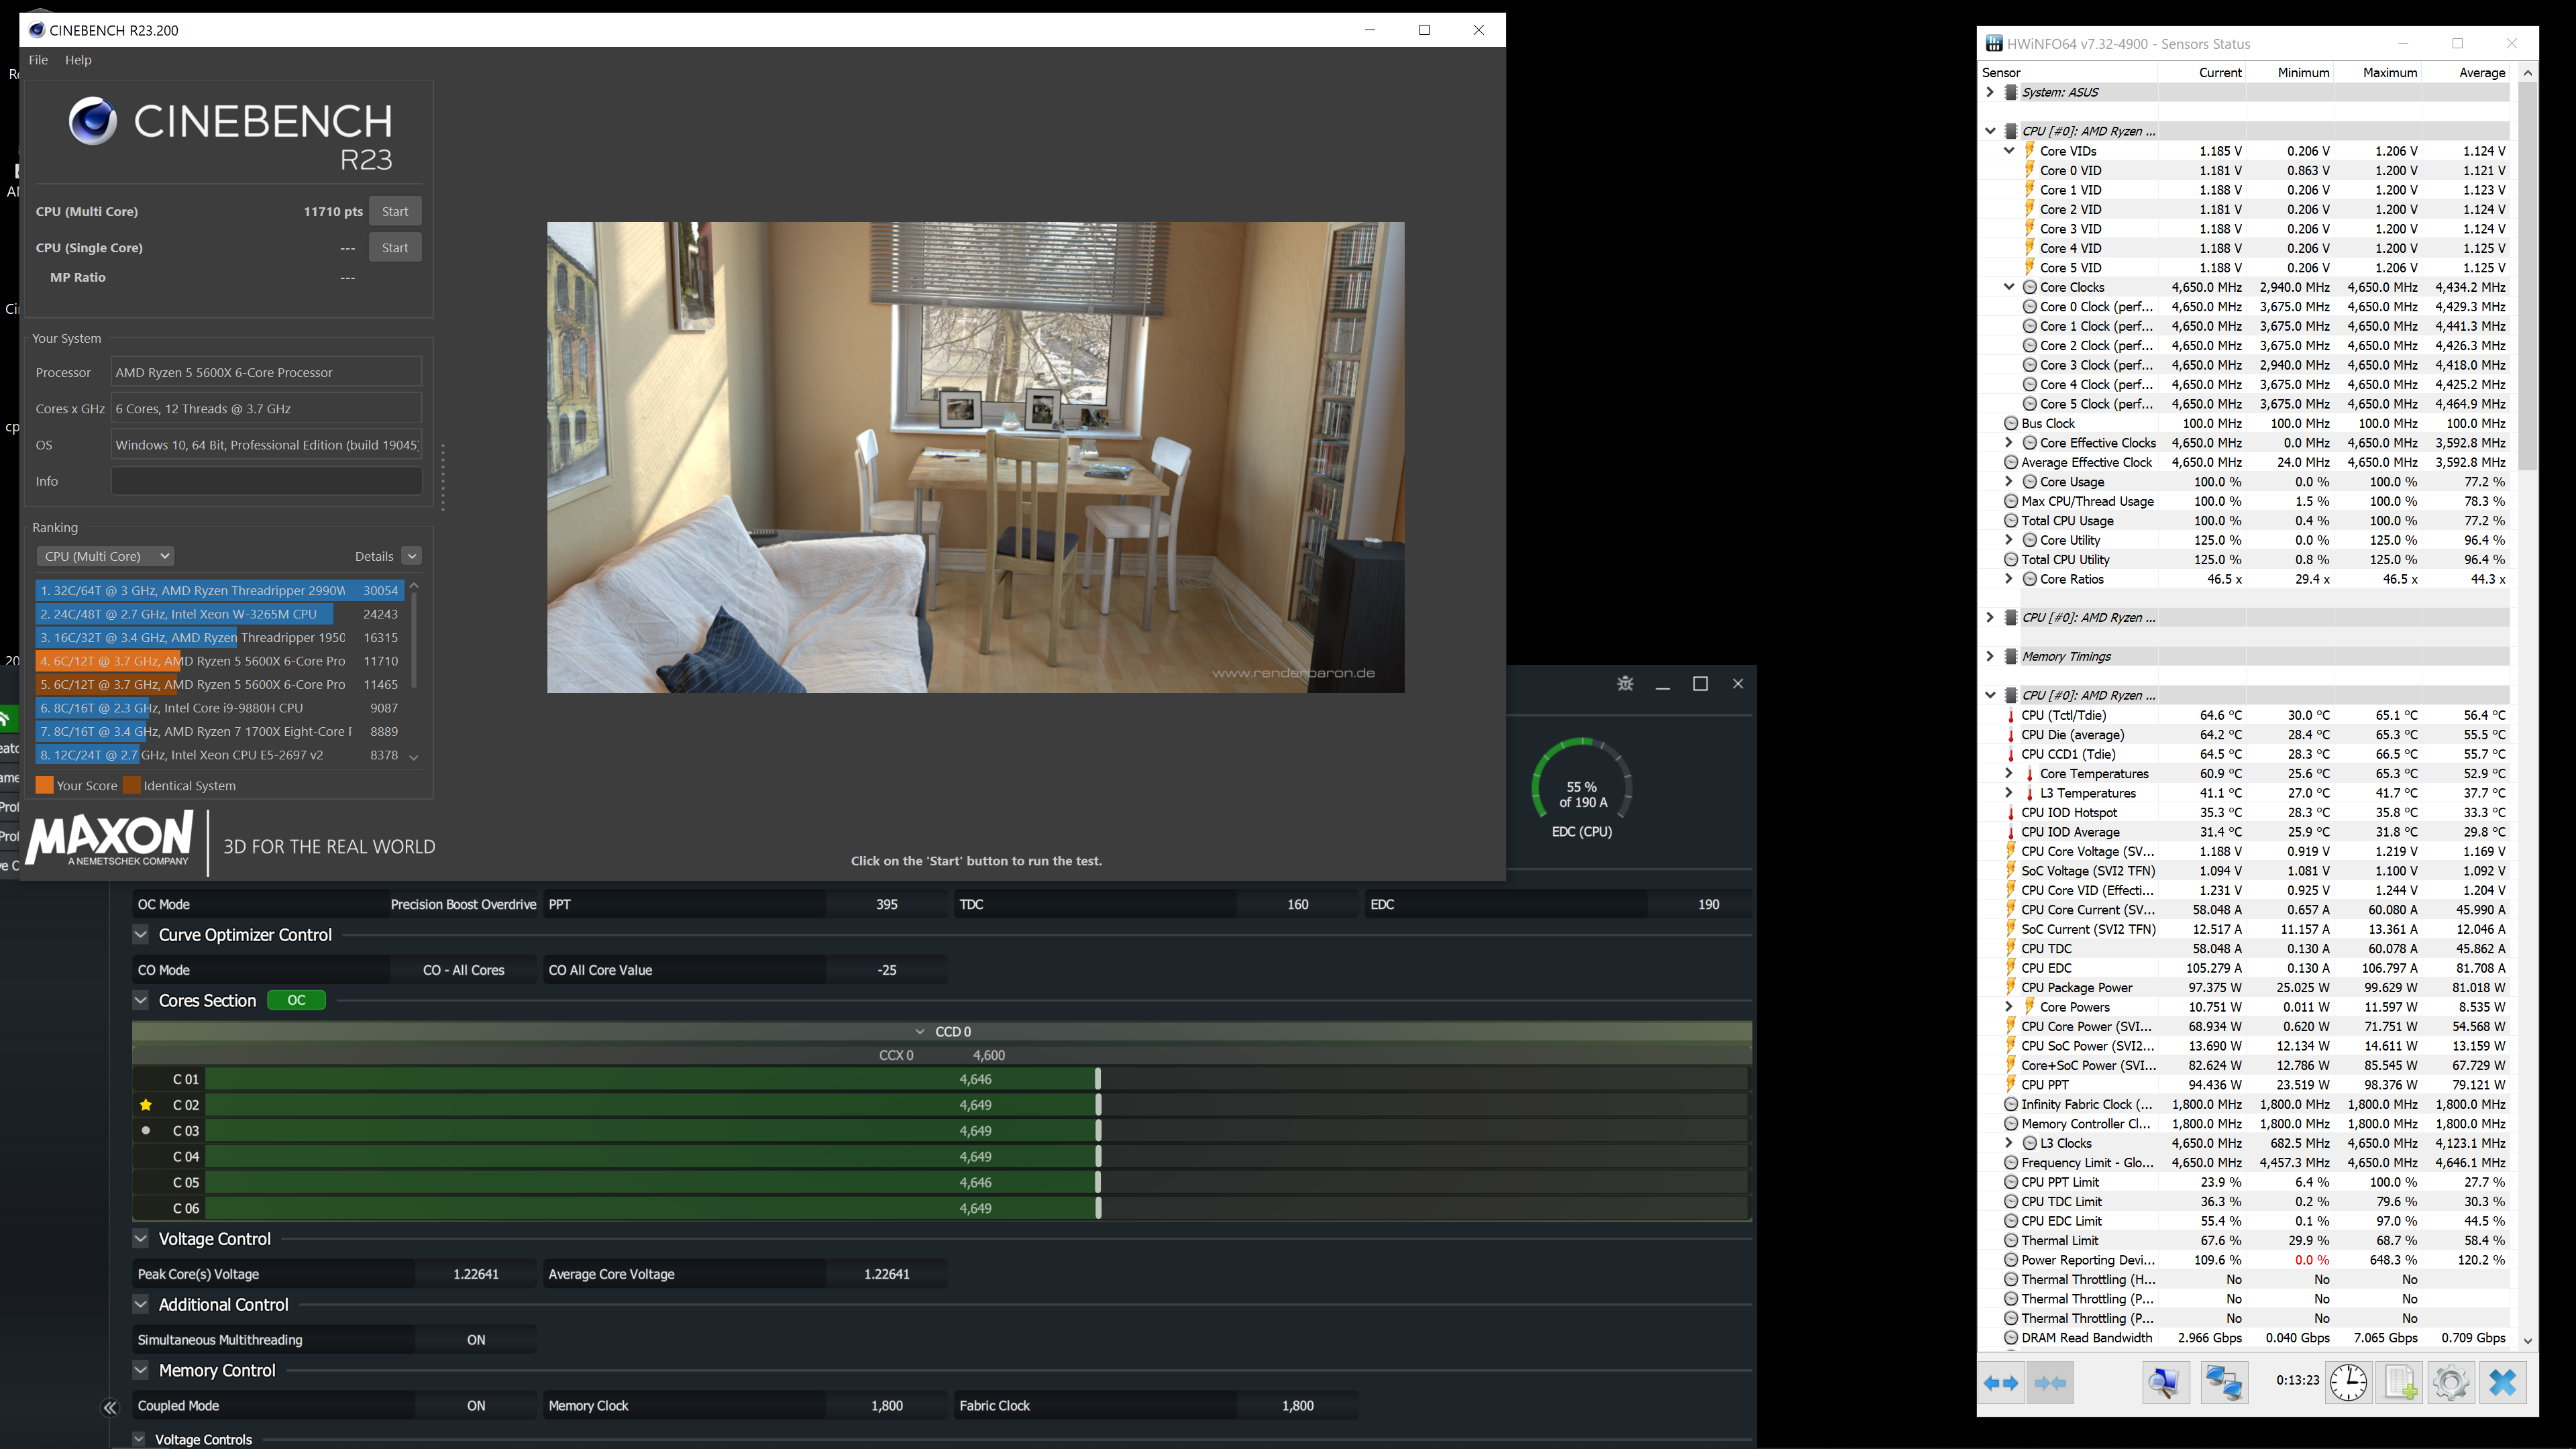Toggle Simultaneous Multithreading ON value
The height and width of the screenshot is (1449, 2576).
(476, 1340)
